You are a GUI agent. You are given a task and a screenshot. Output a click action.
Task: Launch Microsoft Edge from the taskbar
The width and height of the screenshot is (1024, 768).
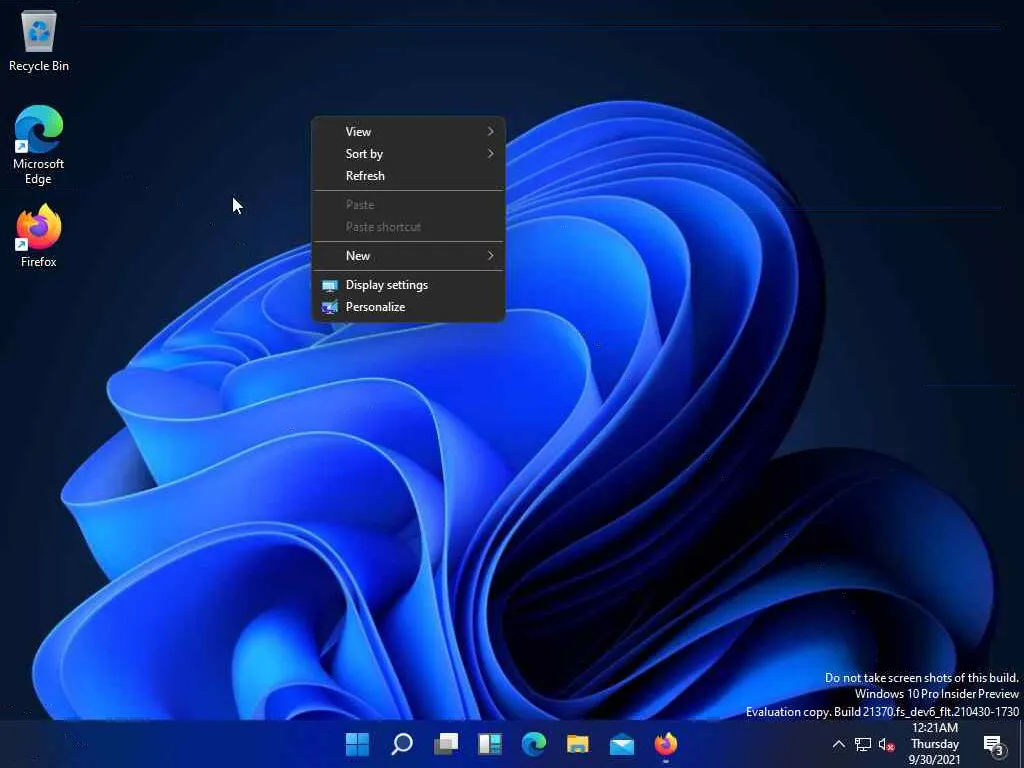(534, 744)
